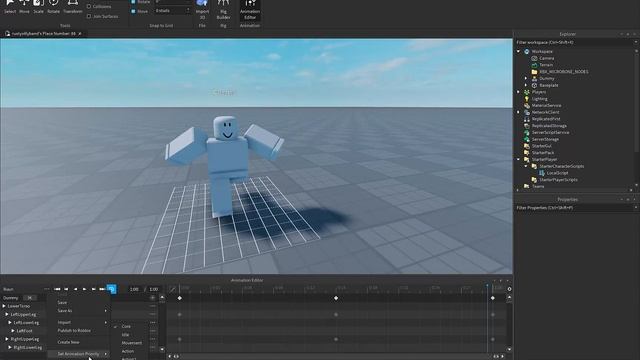Click the animation length field after the slash
640x360 pixels.
pyautogui.click(x=154, y=289)
